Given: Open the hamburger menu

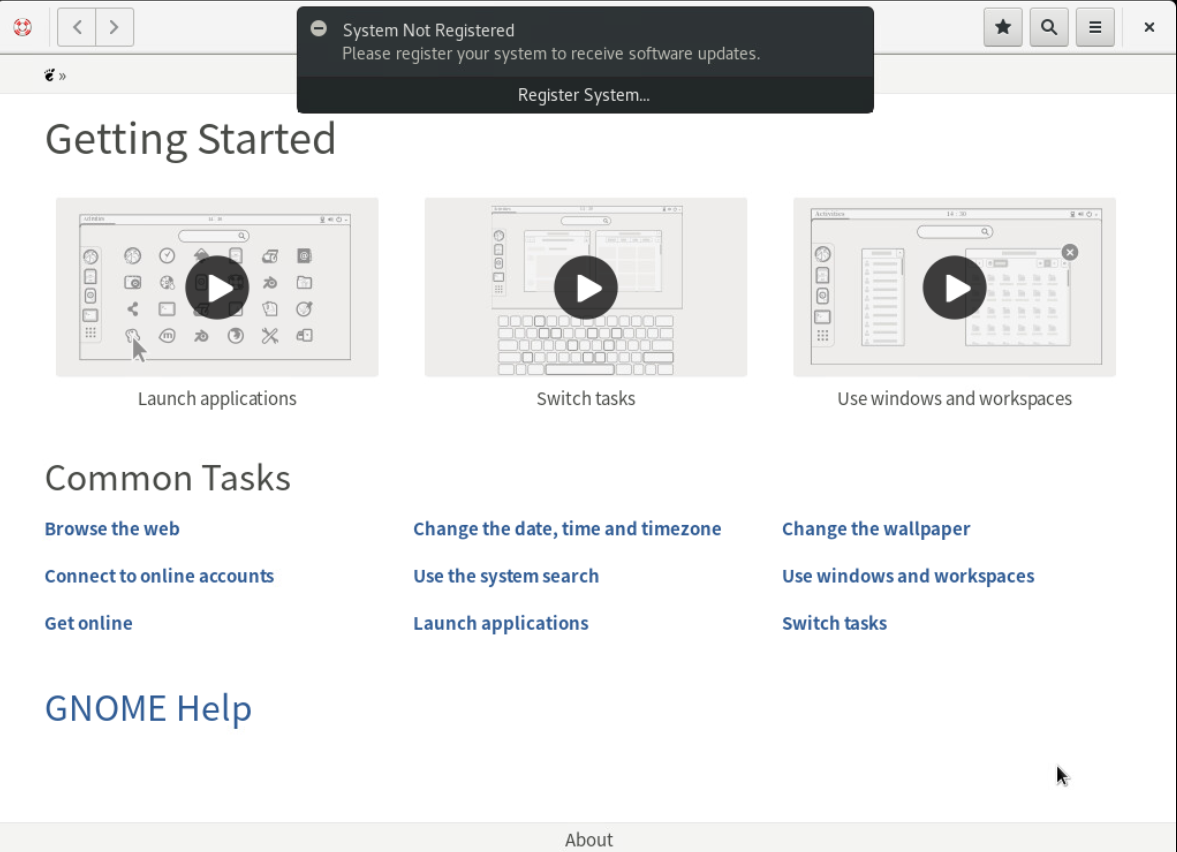Looking at the screenshot, I should pyautogui.click(x=1095, y=28).
